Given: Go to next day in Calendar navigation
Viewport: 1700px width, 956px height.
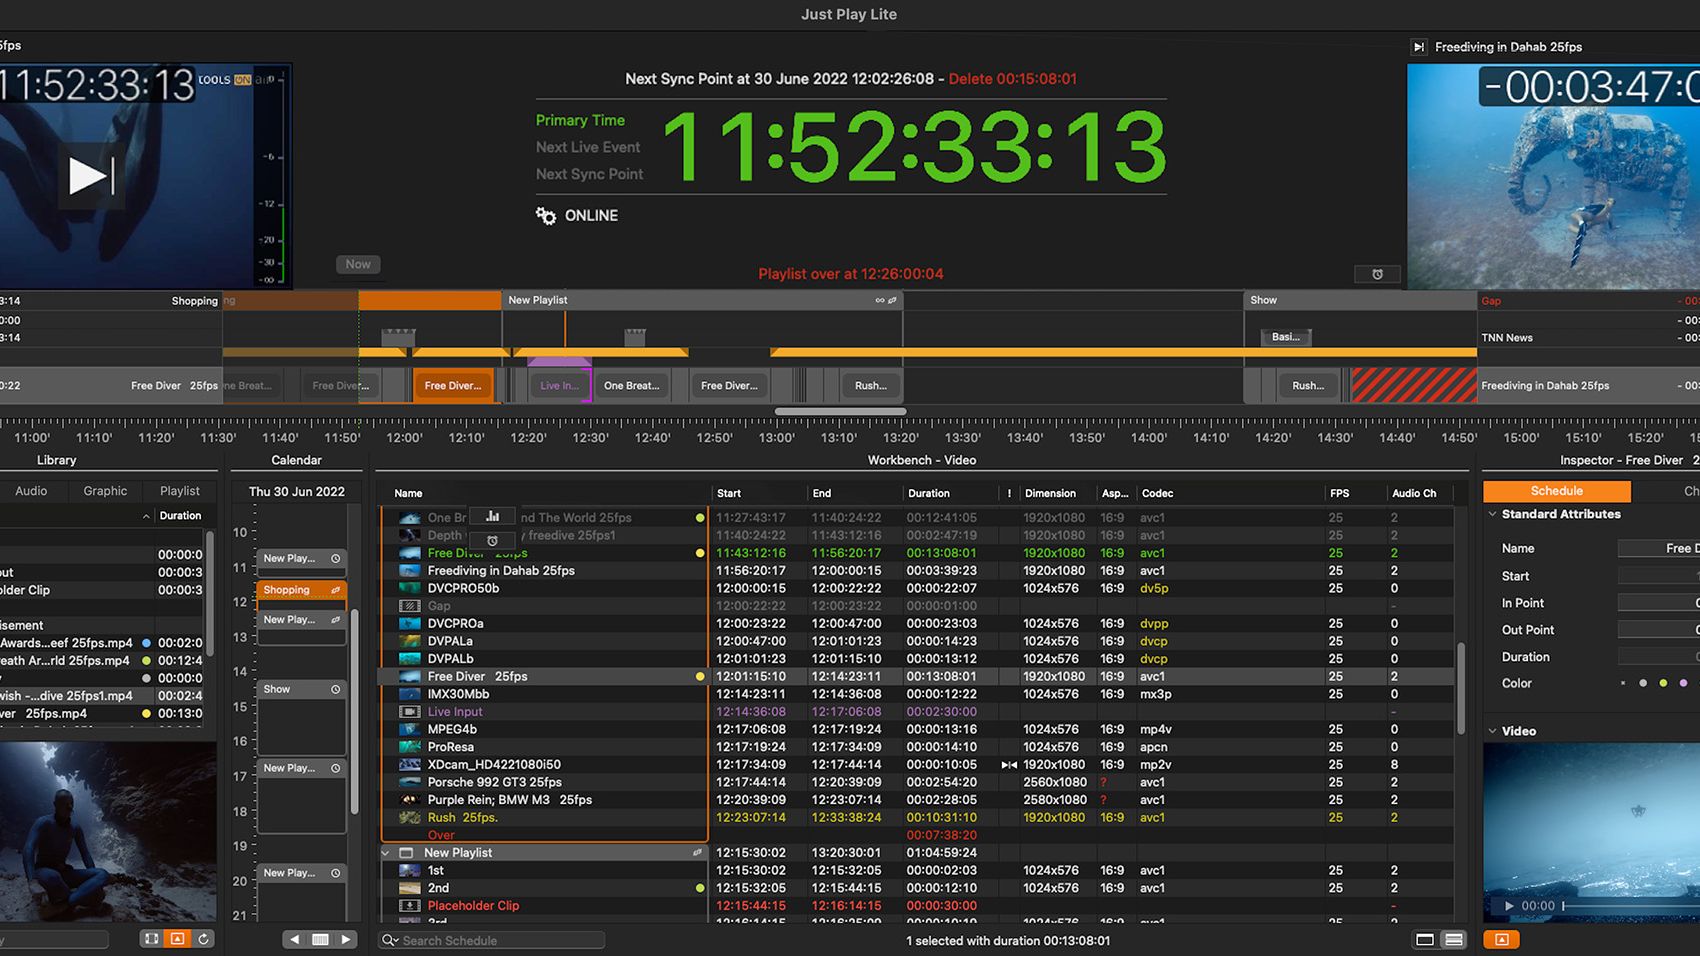Looking at the screenshot, I should tap(346, 939).
